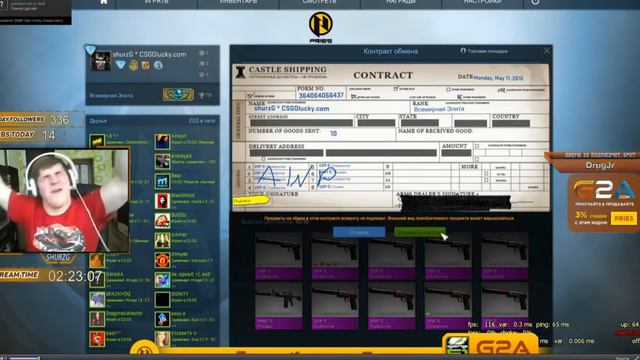The image size is (640, 360).
Task: Click the blue cancel button under the contract
Action: pos(359,232)
